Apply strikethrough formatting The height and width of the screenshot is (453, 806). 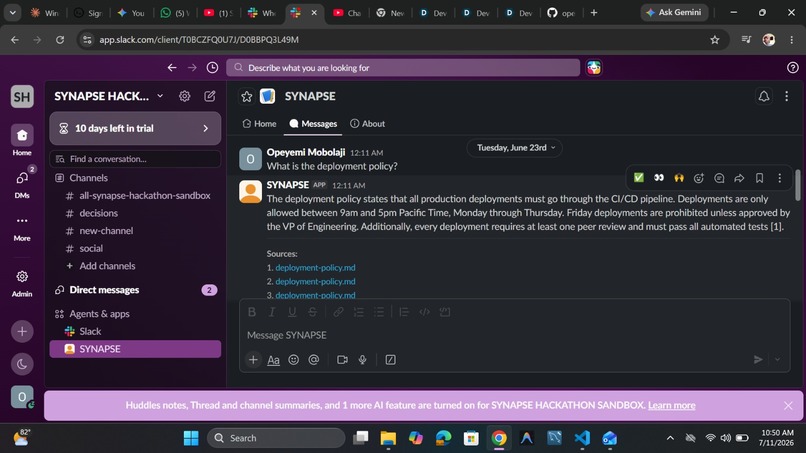pos(312,312)
